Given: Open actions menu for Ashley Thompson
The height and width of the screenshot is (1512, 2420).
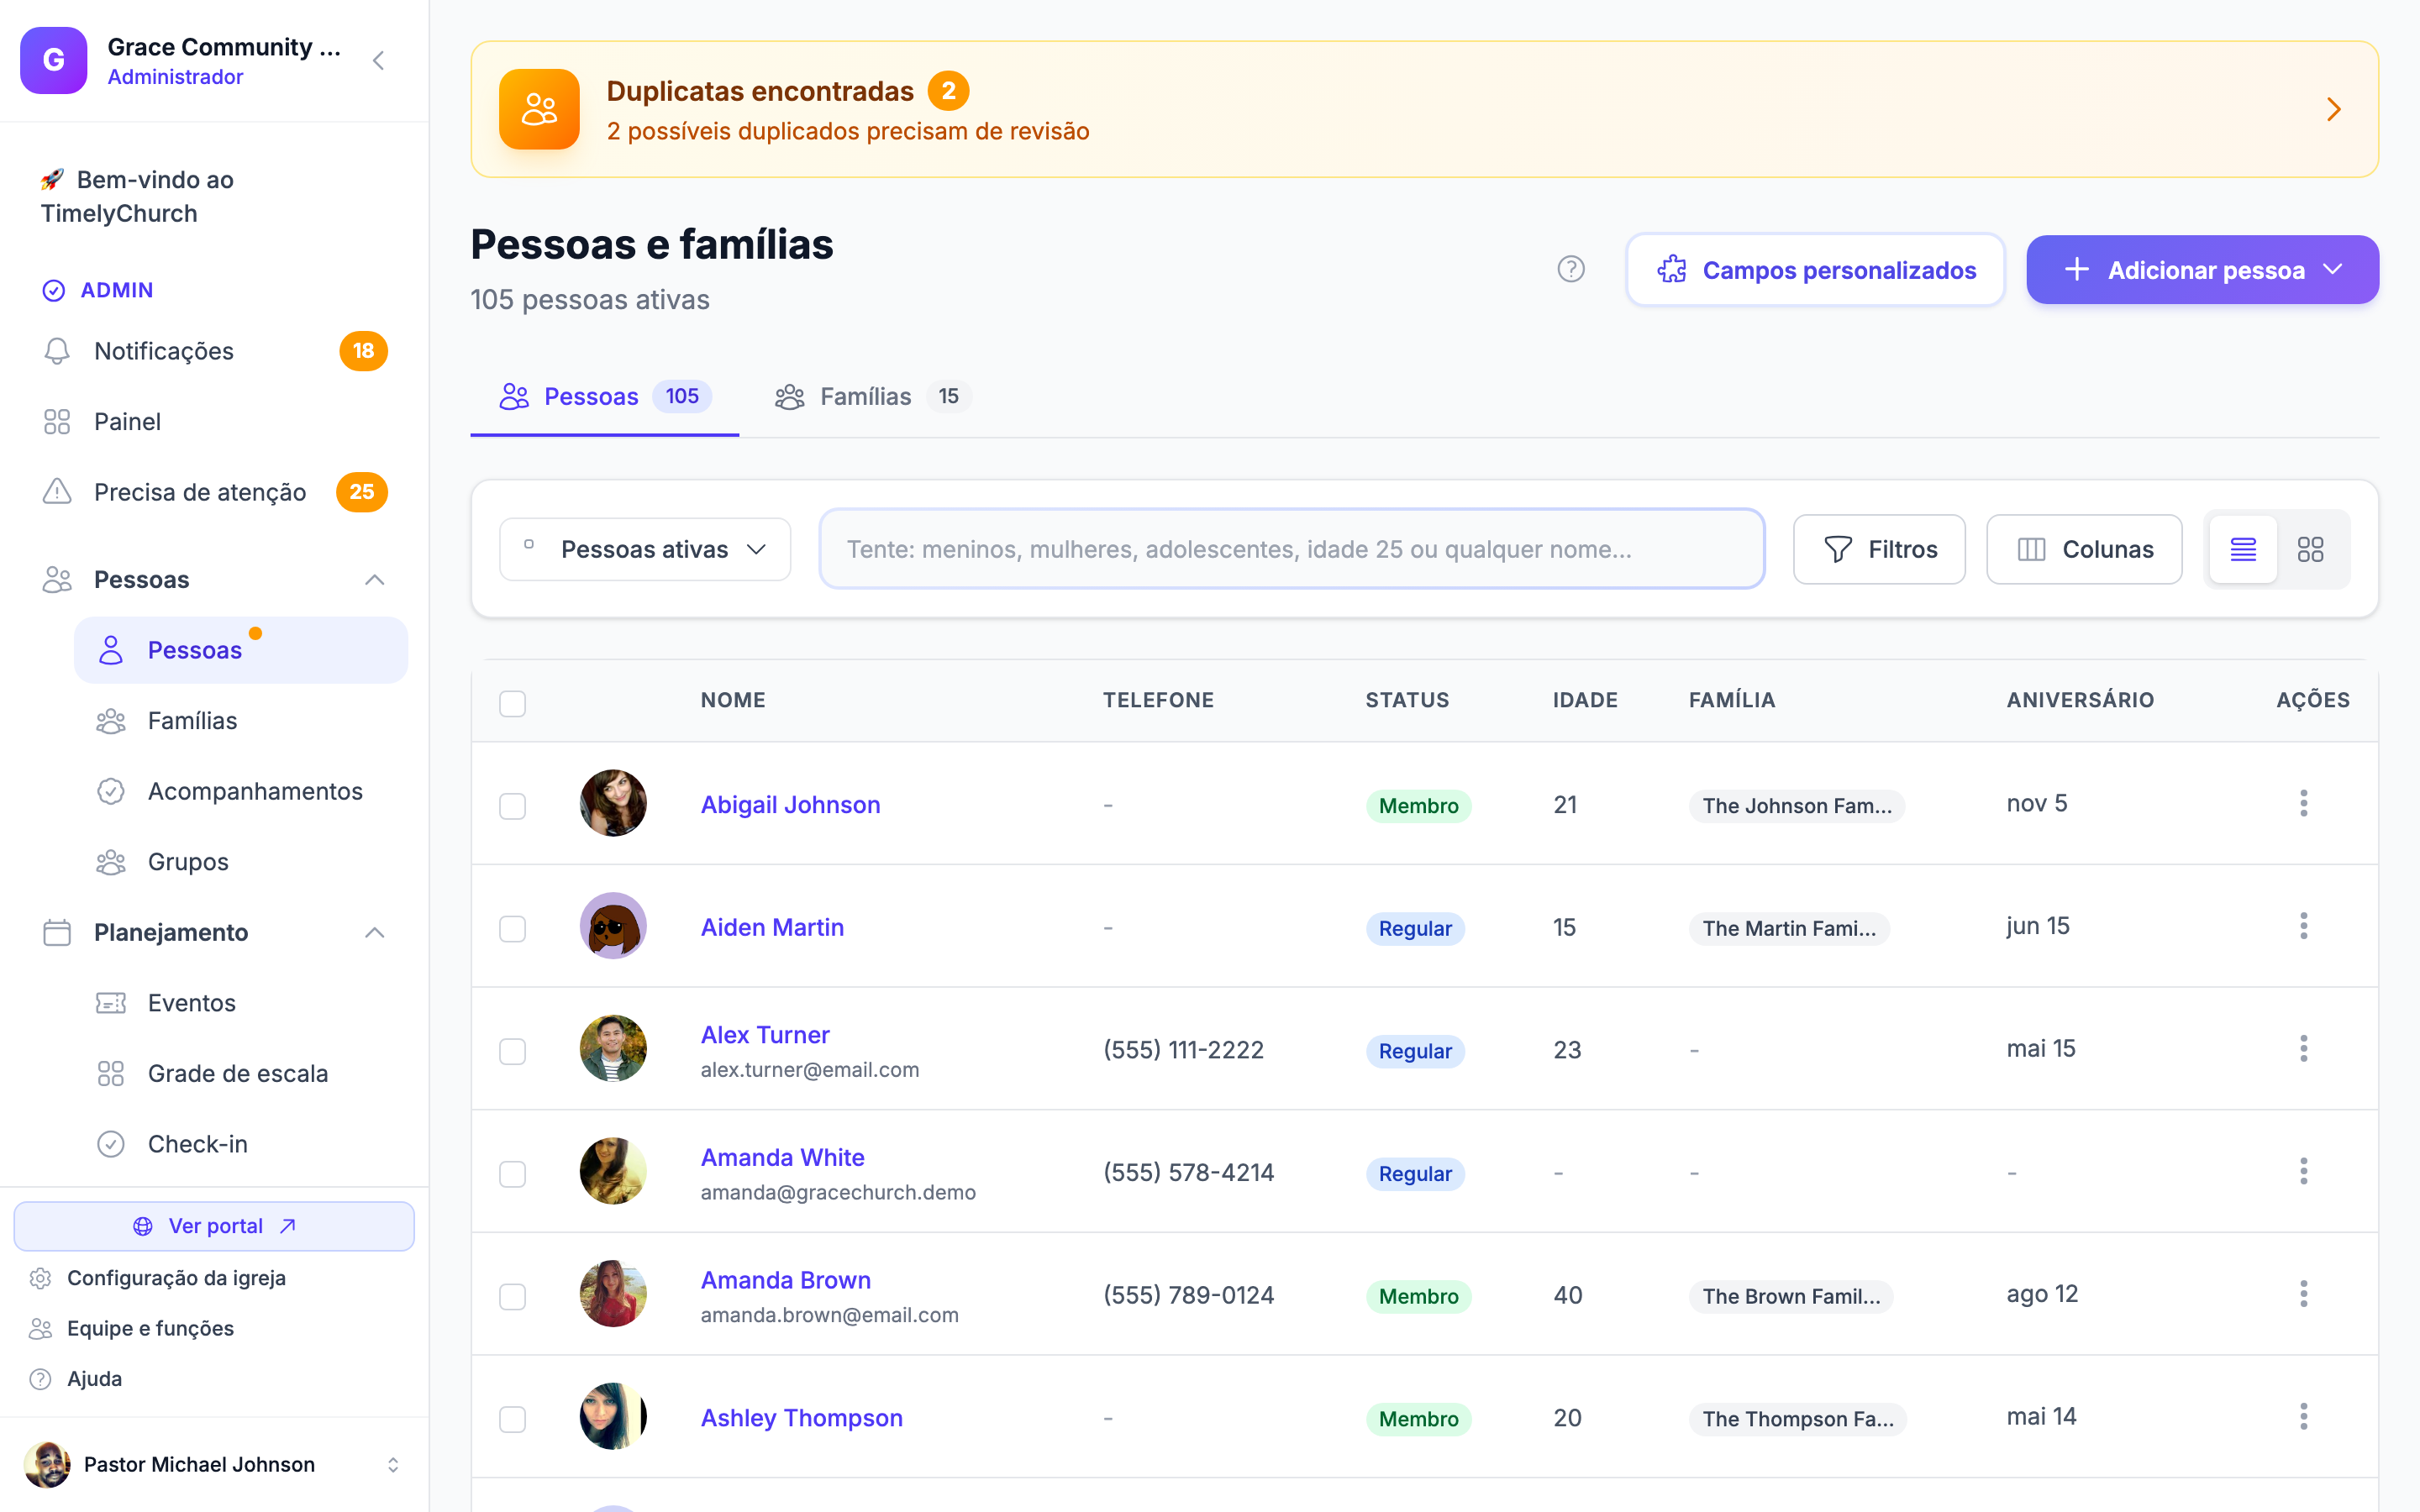Looking at the screenshot, I should pyautogui.click(x=2303, y=1417).
